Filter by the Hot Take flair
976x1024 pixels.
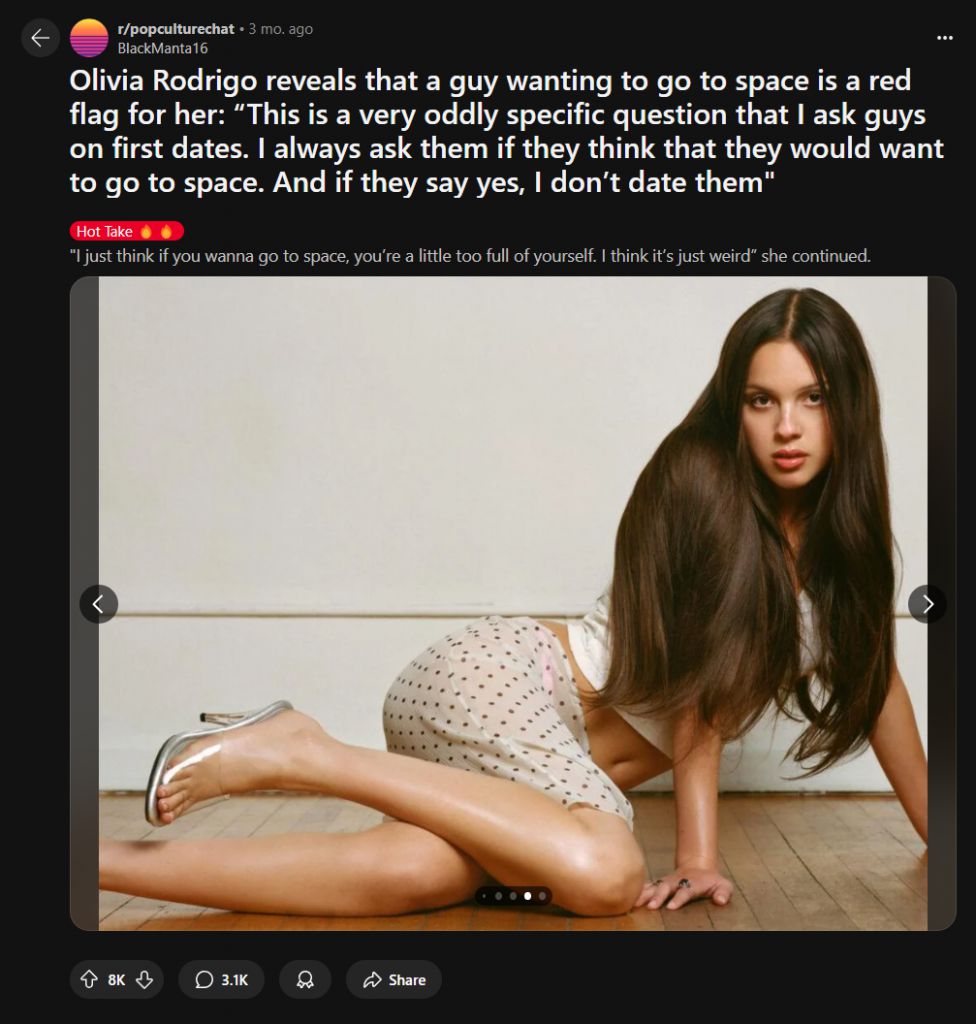127,231
